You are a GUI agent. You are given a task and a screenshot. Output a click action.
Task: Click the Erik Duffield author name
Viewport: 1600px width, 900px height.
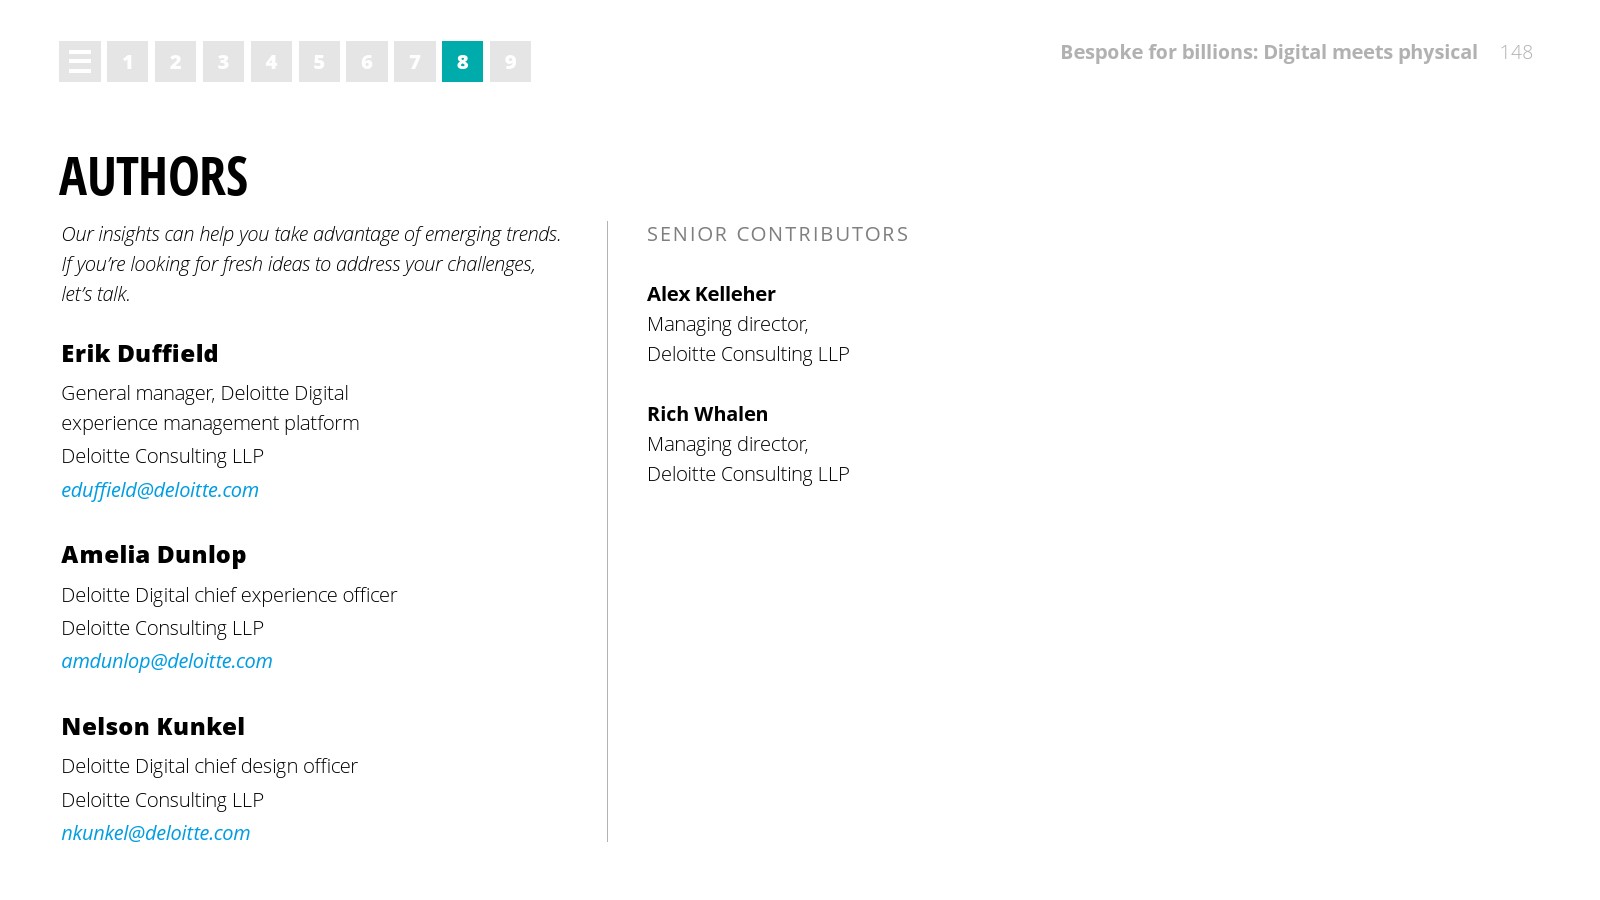[x=140, y=354]
